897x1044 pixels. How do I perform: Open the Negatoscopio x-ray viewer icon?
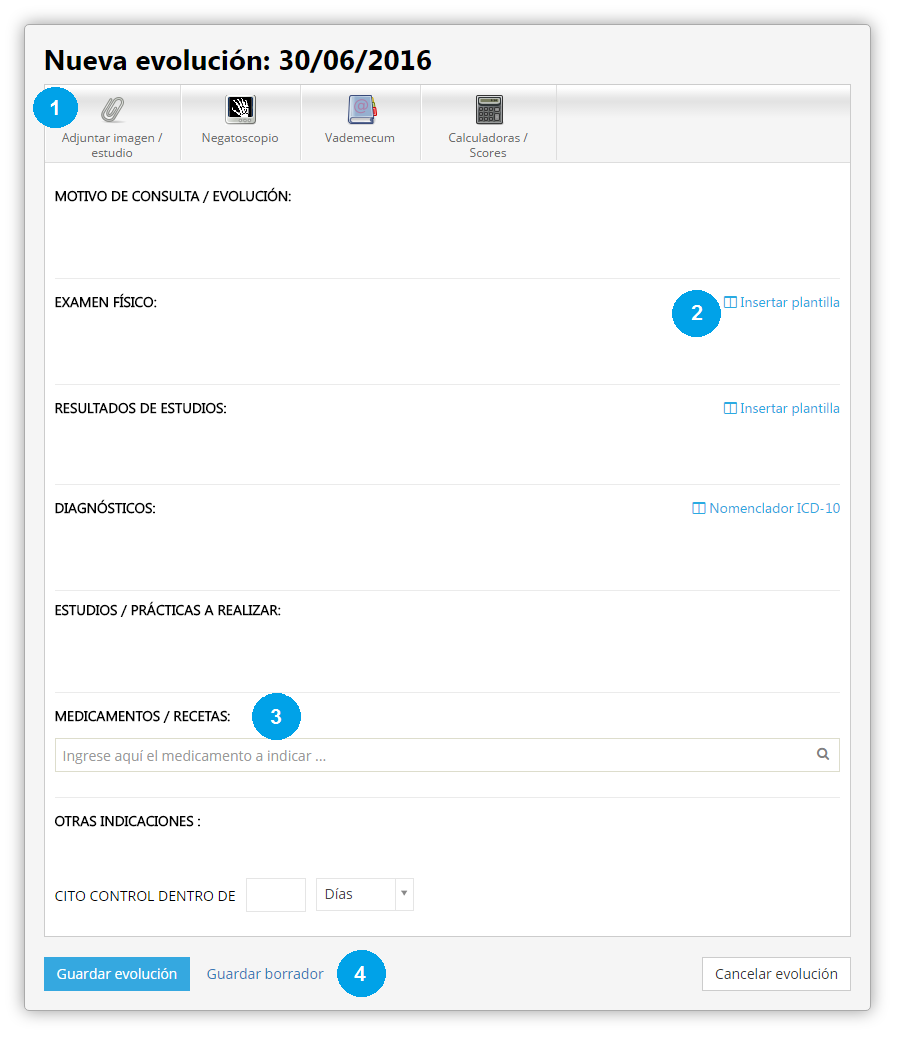[x=240, y=109]
